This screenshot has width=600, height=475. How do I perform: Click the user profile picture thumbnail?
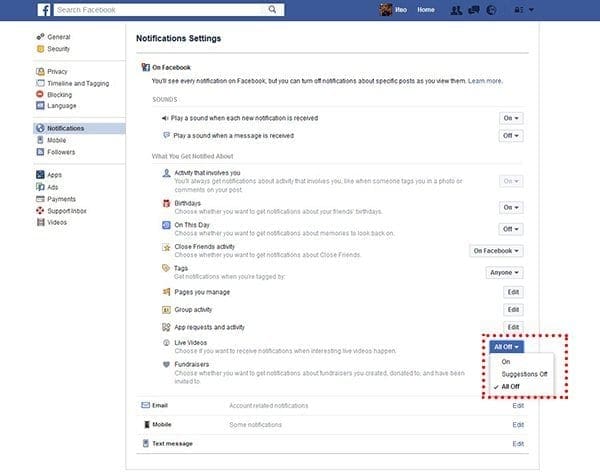click(382, 10)
